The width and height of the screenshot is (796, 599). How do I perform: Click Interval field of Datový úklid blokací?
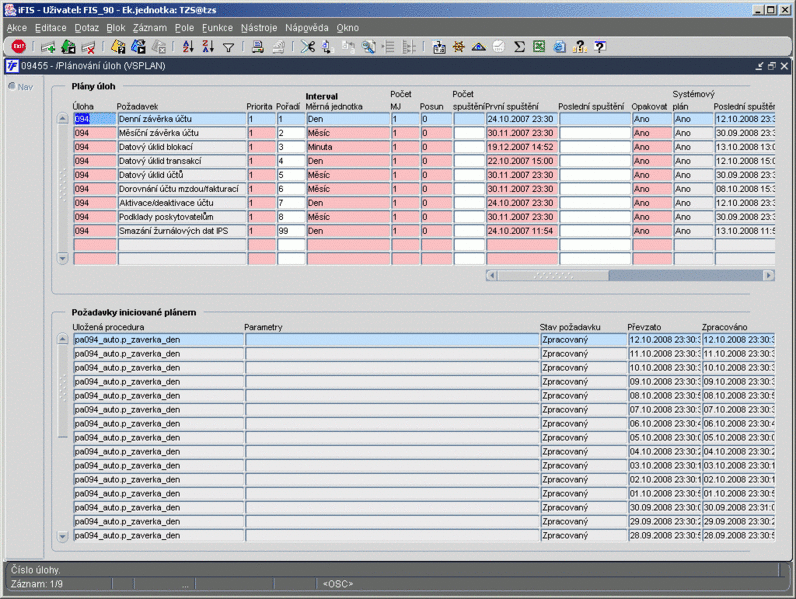pos(346,147)
